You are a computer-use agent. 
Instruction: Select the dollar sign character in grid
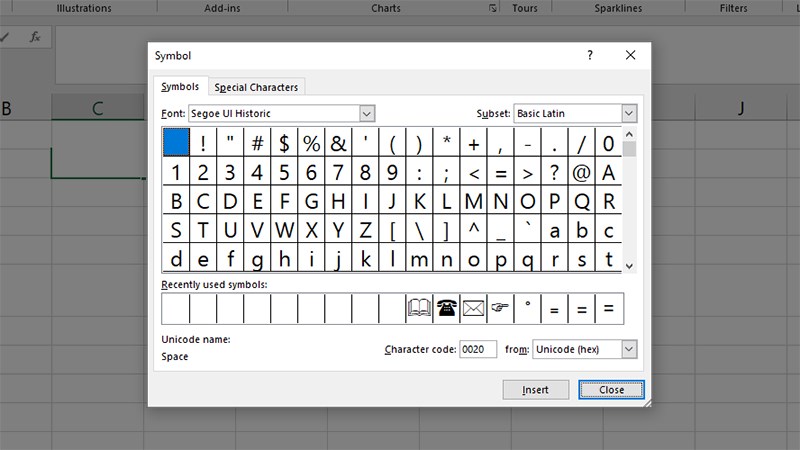(284, 143)
